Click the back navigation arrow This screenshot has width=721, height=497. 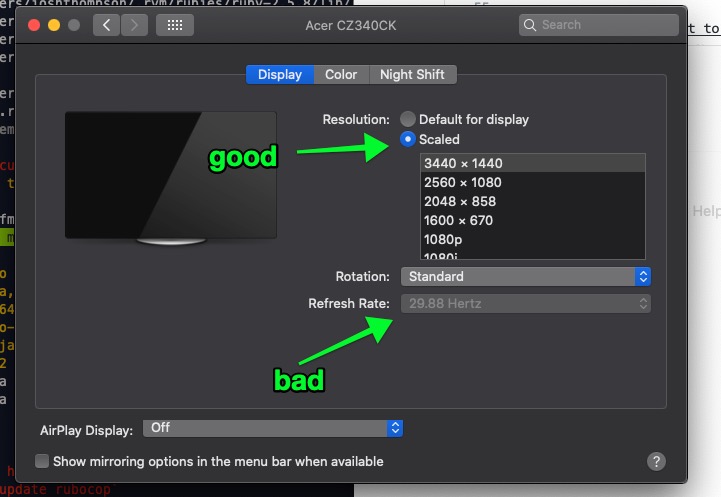tap(107, 25)
